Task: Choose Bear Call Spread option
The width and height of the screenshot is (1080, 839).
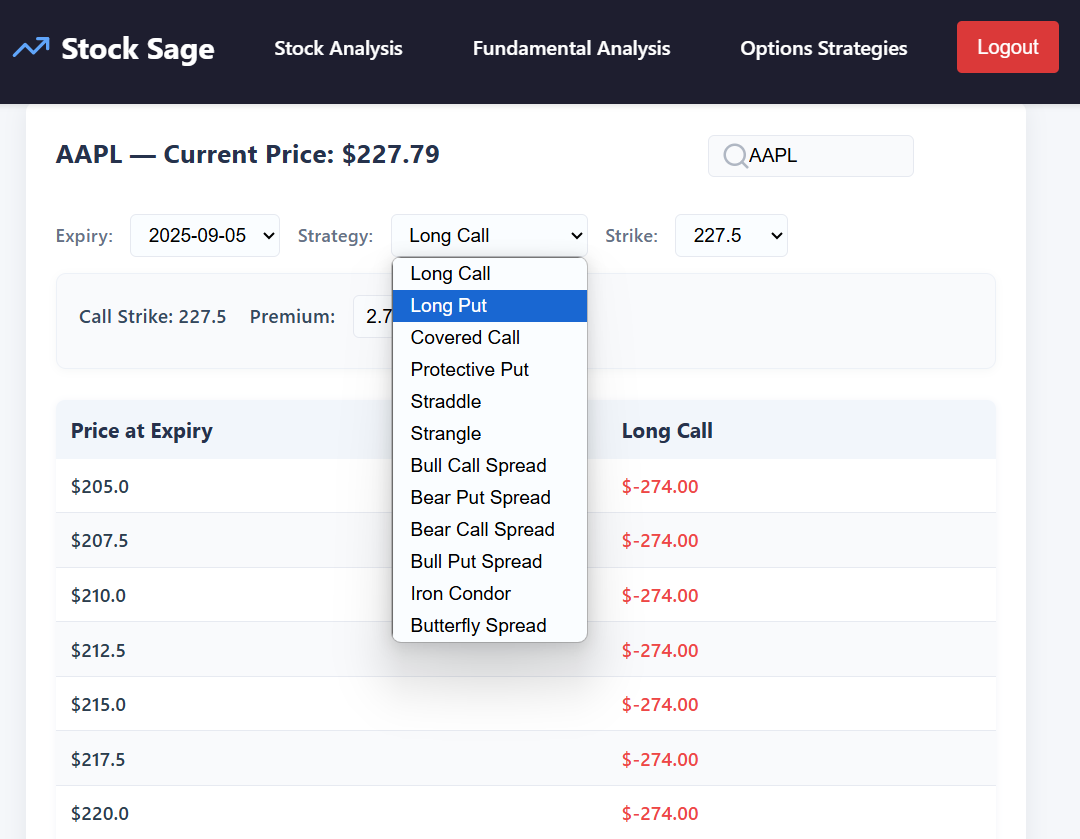Action: [490, 530]
